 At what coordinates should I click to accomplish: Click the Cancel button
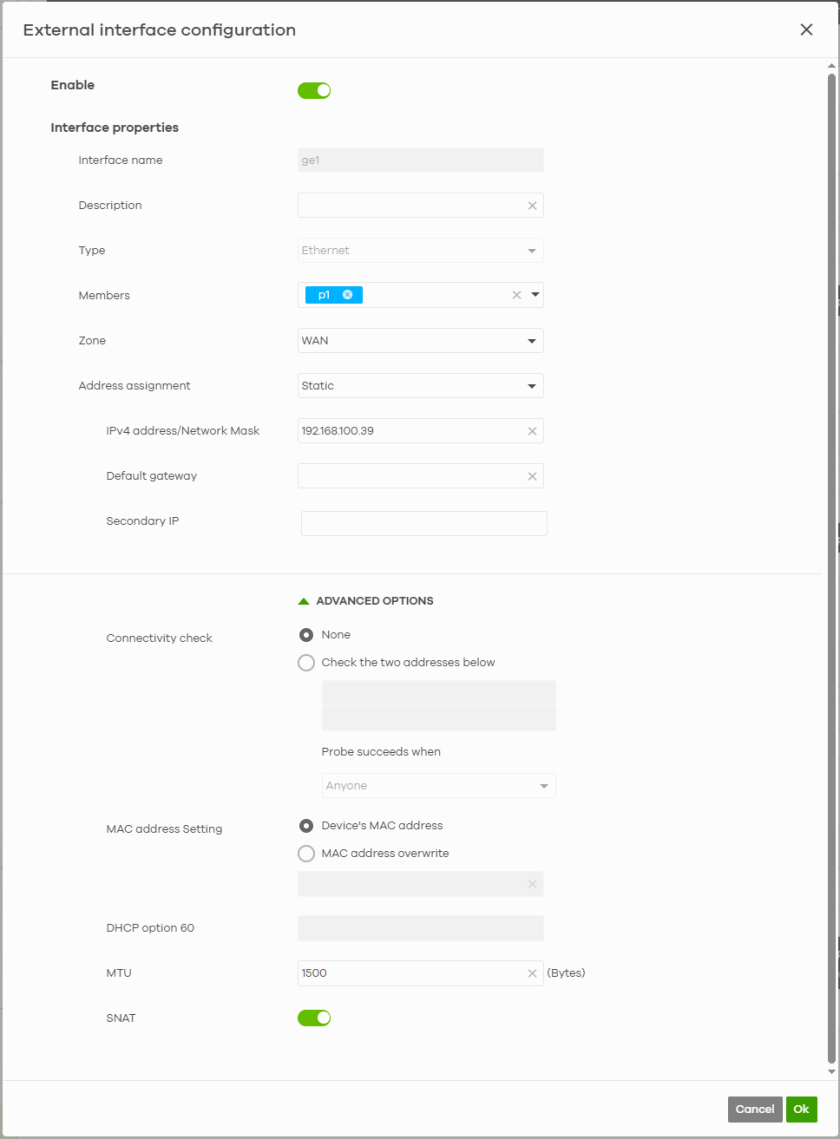pos(754,1109)
